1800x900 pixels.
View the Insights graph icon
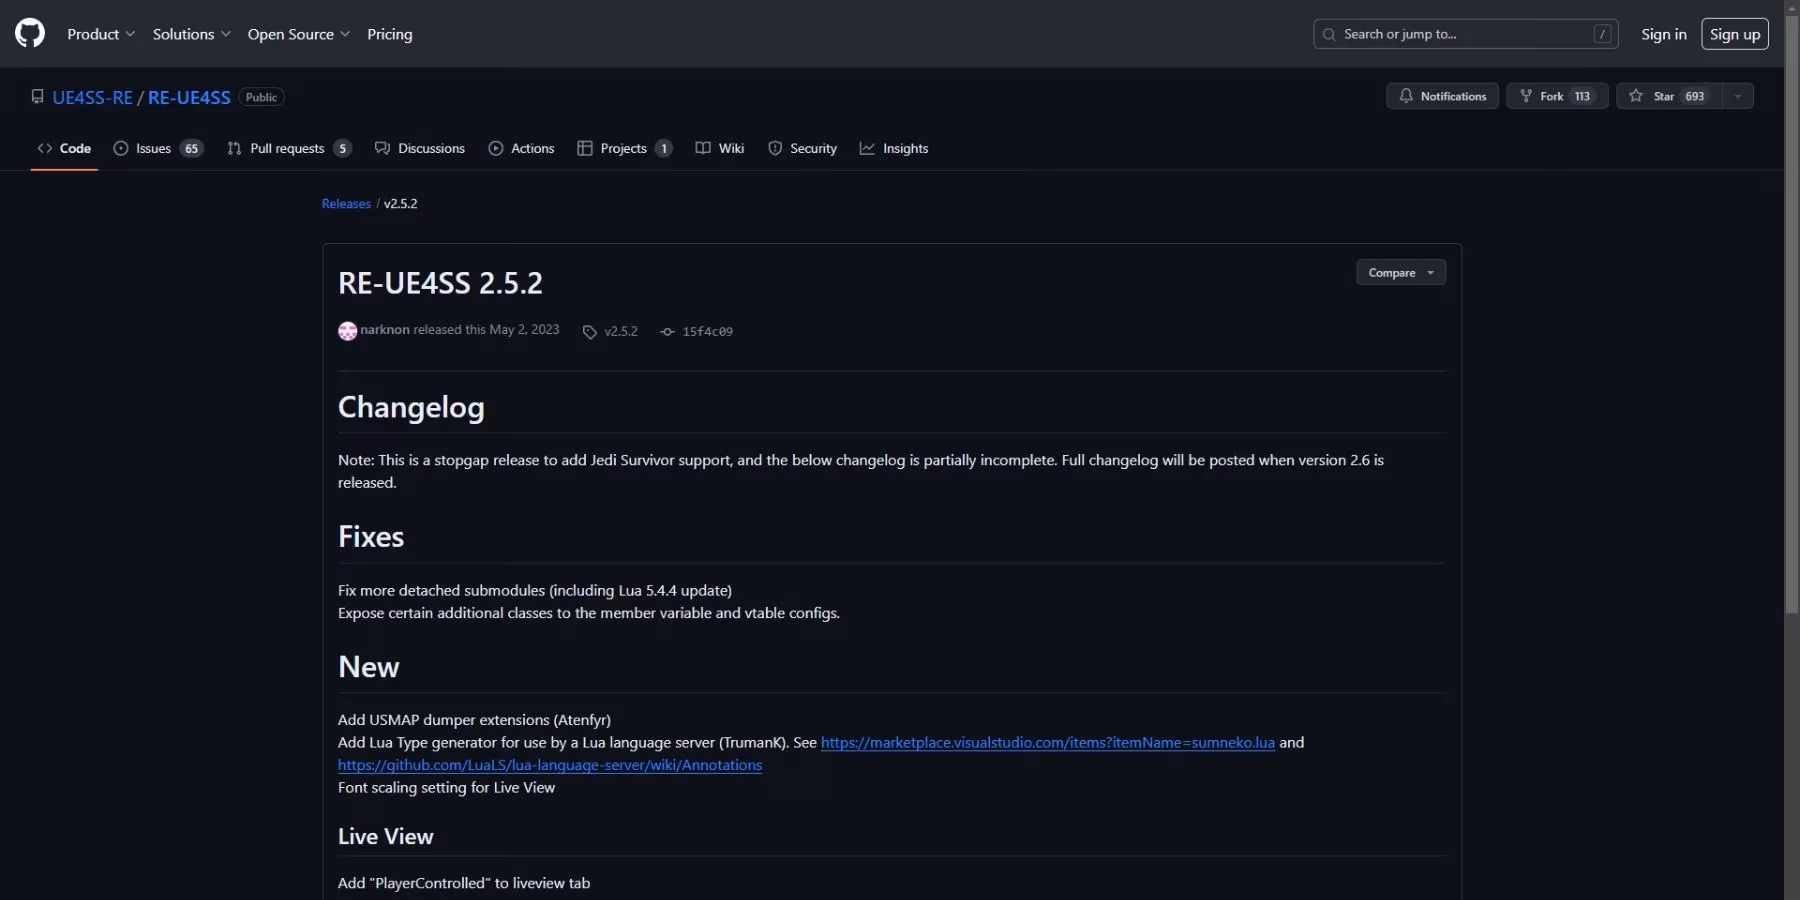click(x=868, y=148)
